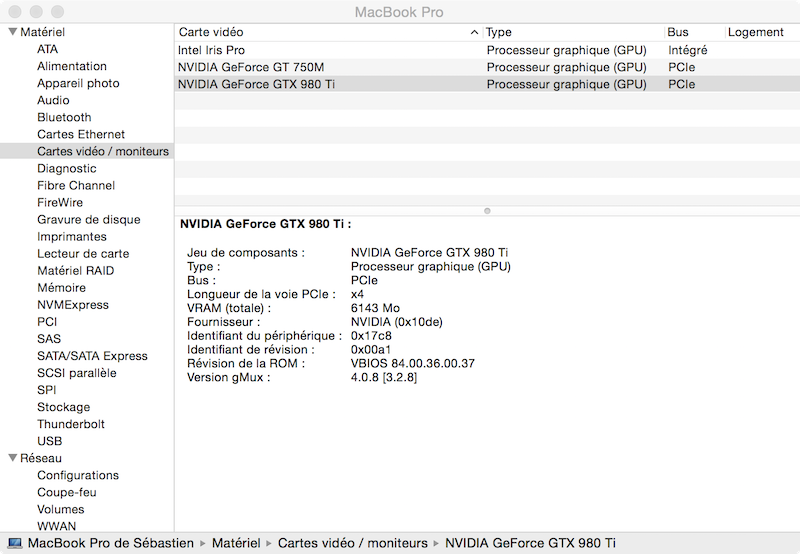This screenshot has height=554, width=800.
Task: Select Lecteur de carte in the sidebar
Action: tap(83, 254)
